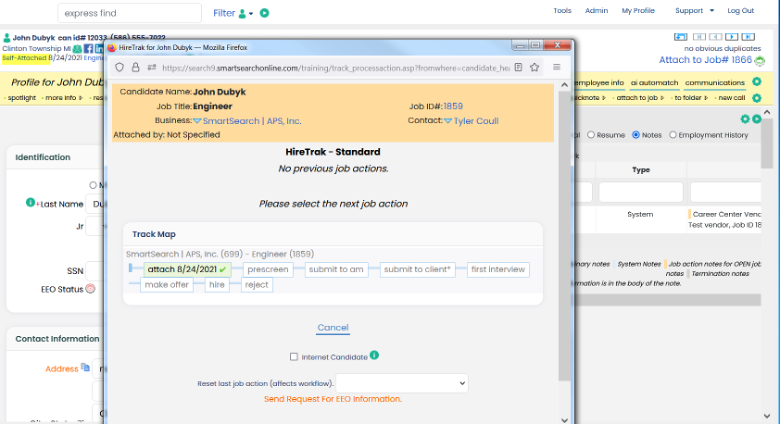Image resolution: width=780 pixels, height=425 pixels.
Task: Open the ai automatch tab
Action: click(654, 83)
